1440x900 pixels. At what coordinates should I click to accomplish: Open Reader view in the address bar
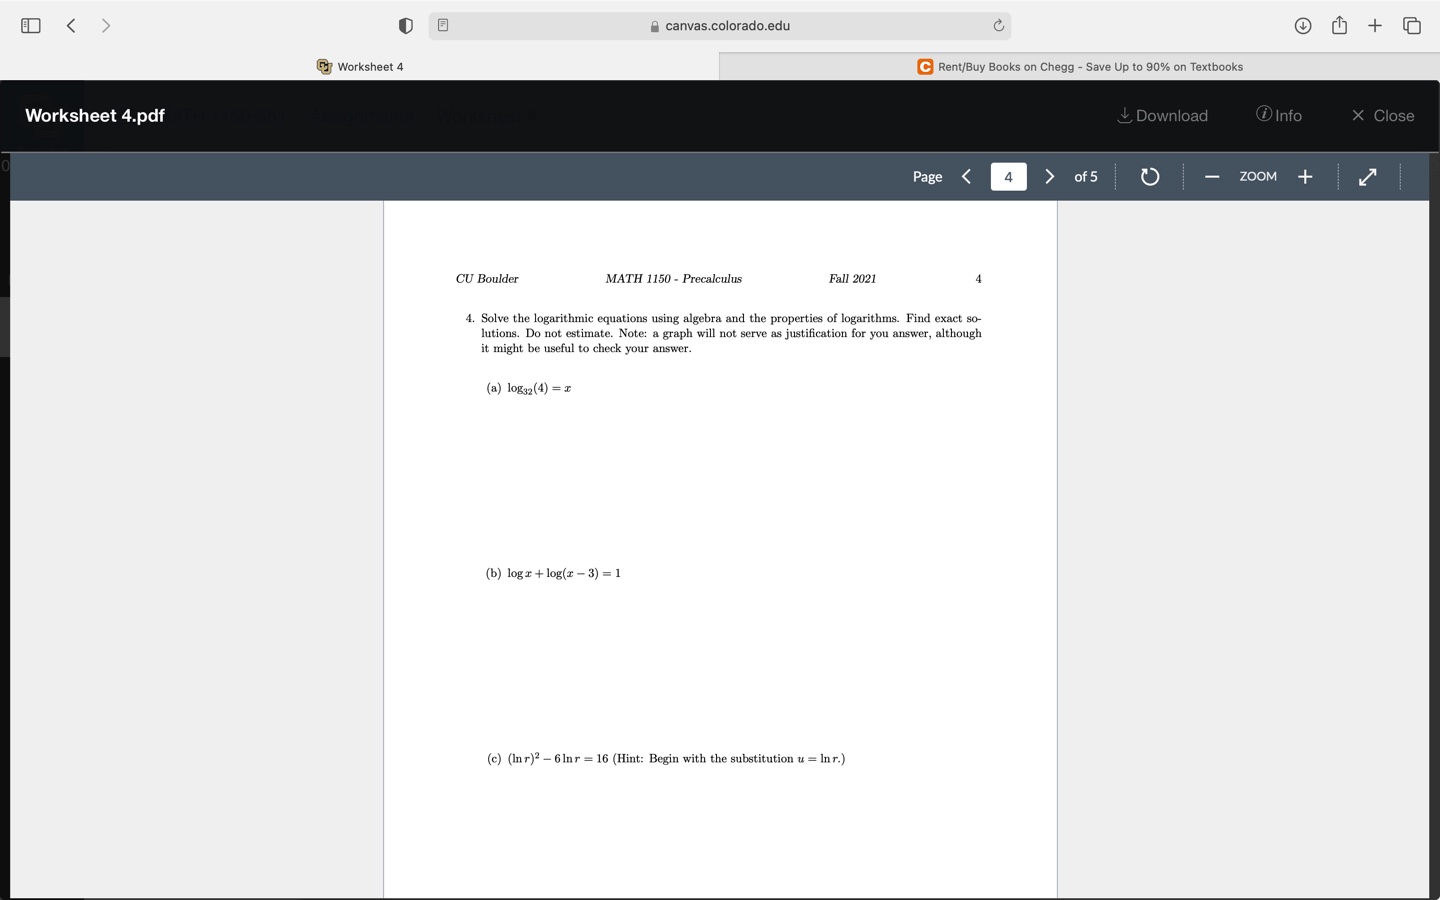442,25
